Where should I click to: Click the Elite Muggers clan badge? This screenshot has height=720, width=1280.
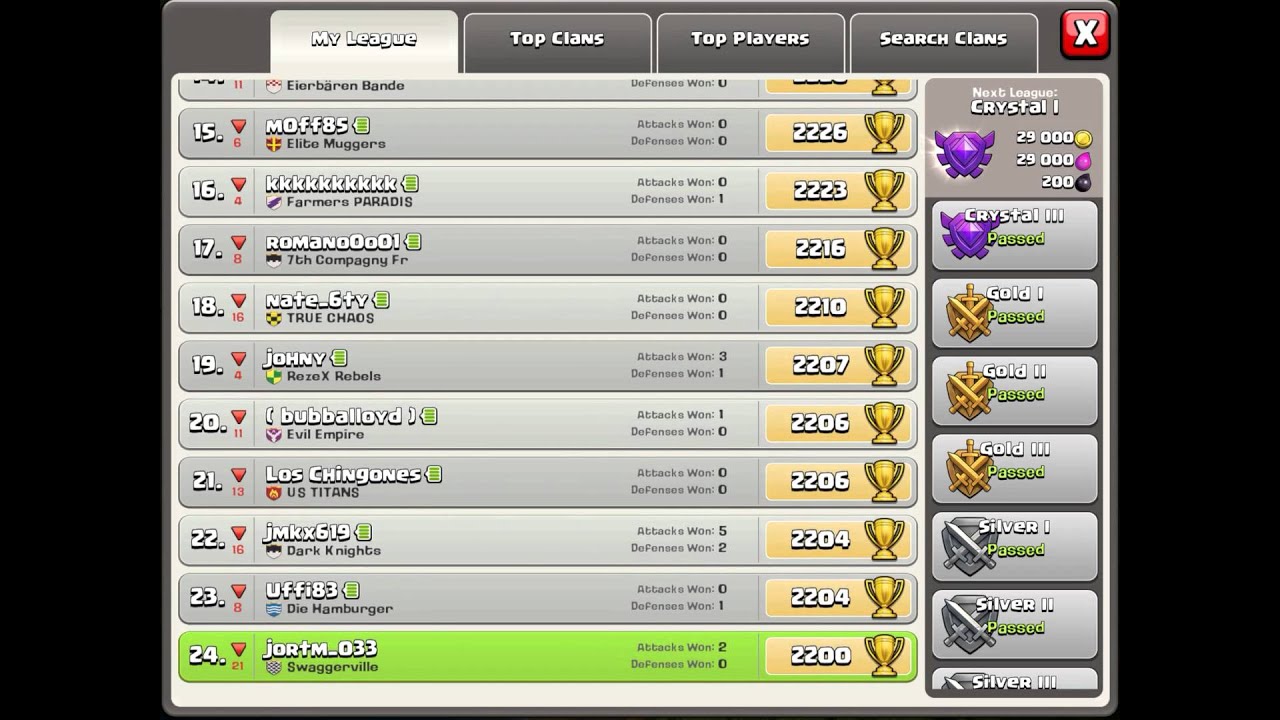coord(274,144)
